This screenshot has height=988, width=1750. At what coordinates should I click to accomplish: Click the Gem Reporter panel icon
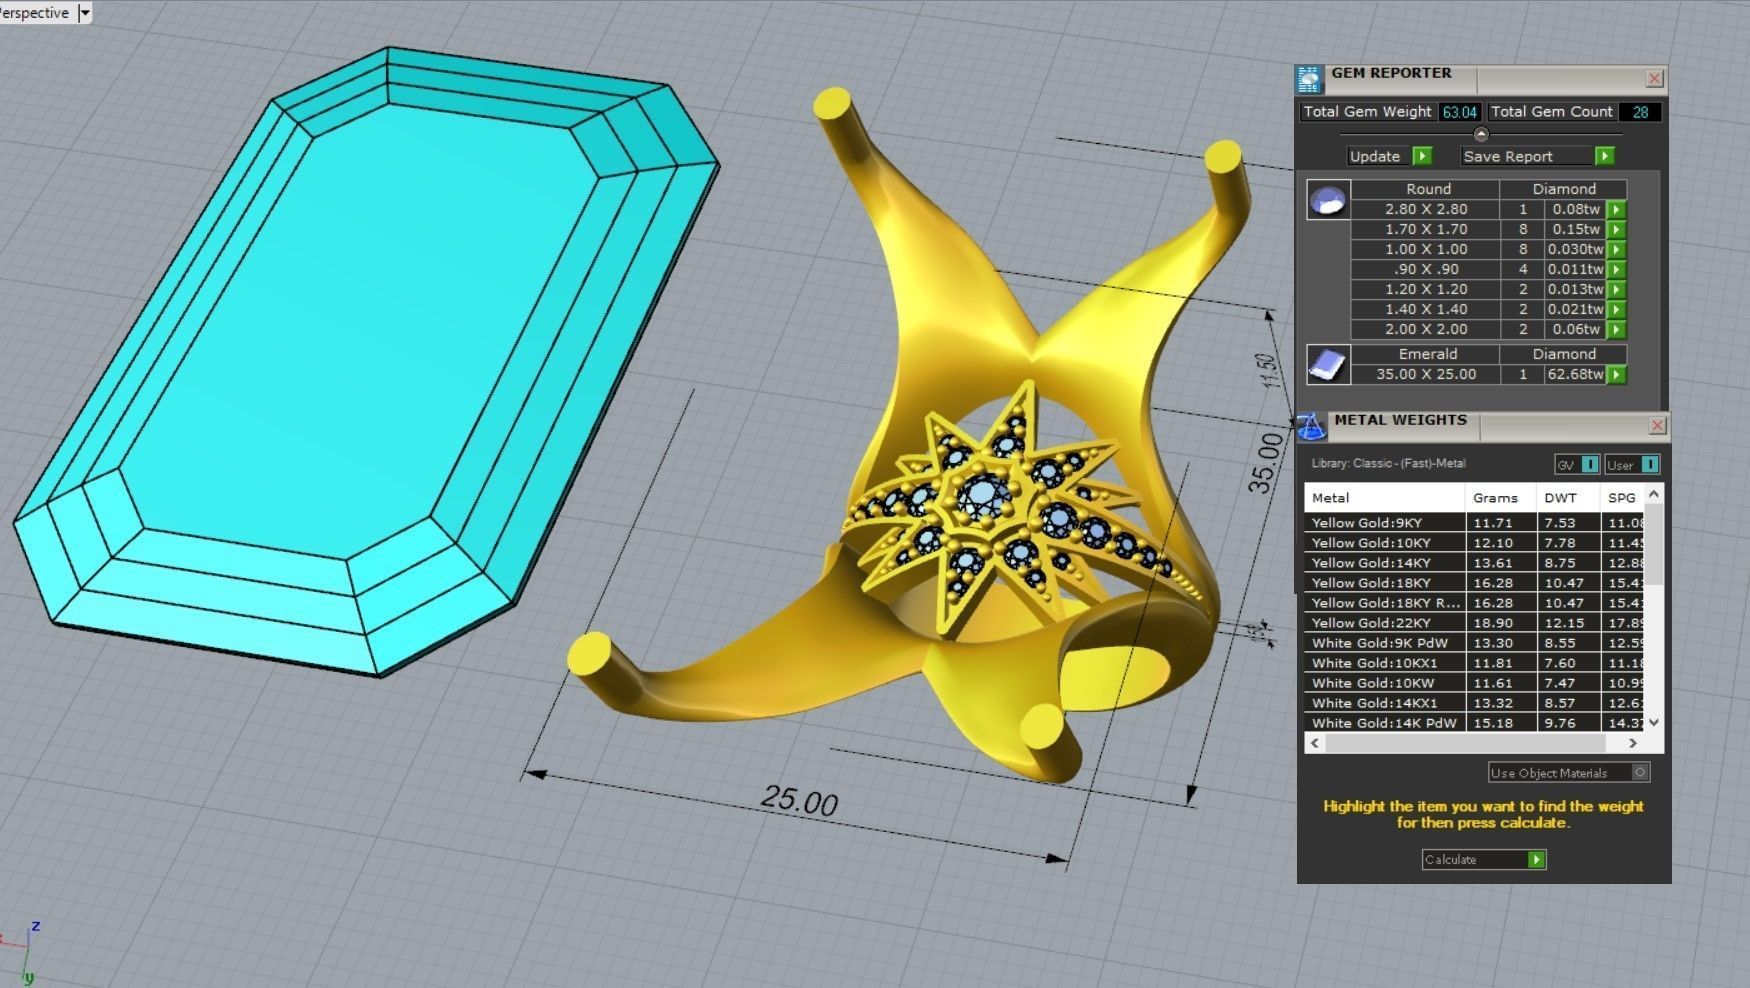[1308, 79]
